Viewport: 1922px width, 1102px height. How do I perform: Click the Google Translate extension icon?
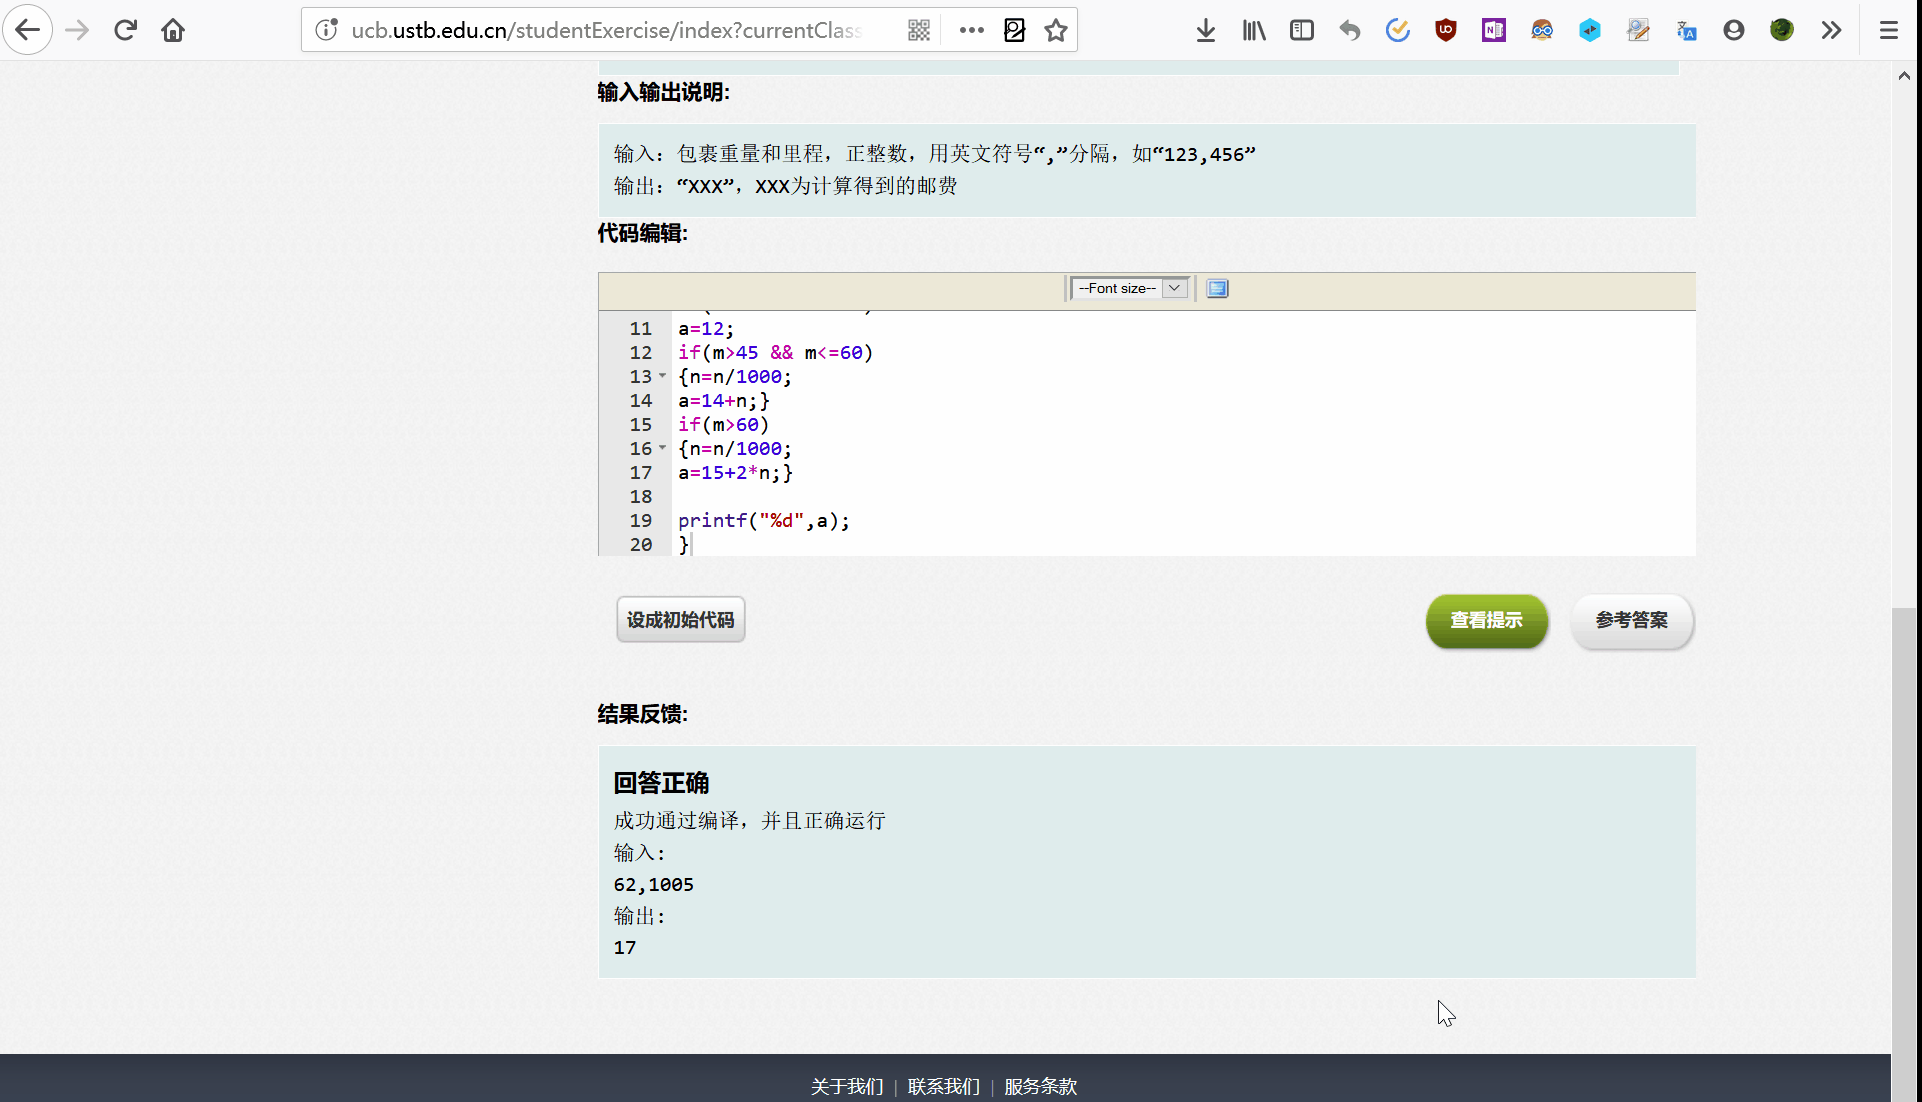pos(1686,30)
